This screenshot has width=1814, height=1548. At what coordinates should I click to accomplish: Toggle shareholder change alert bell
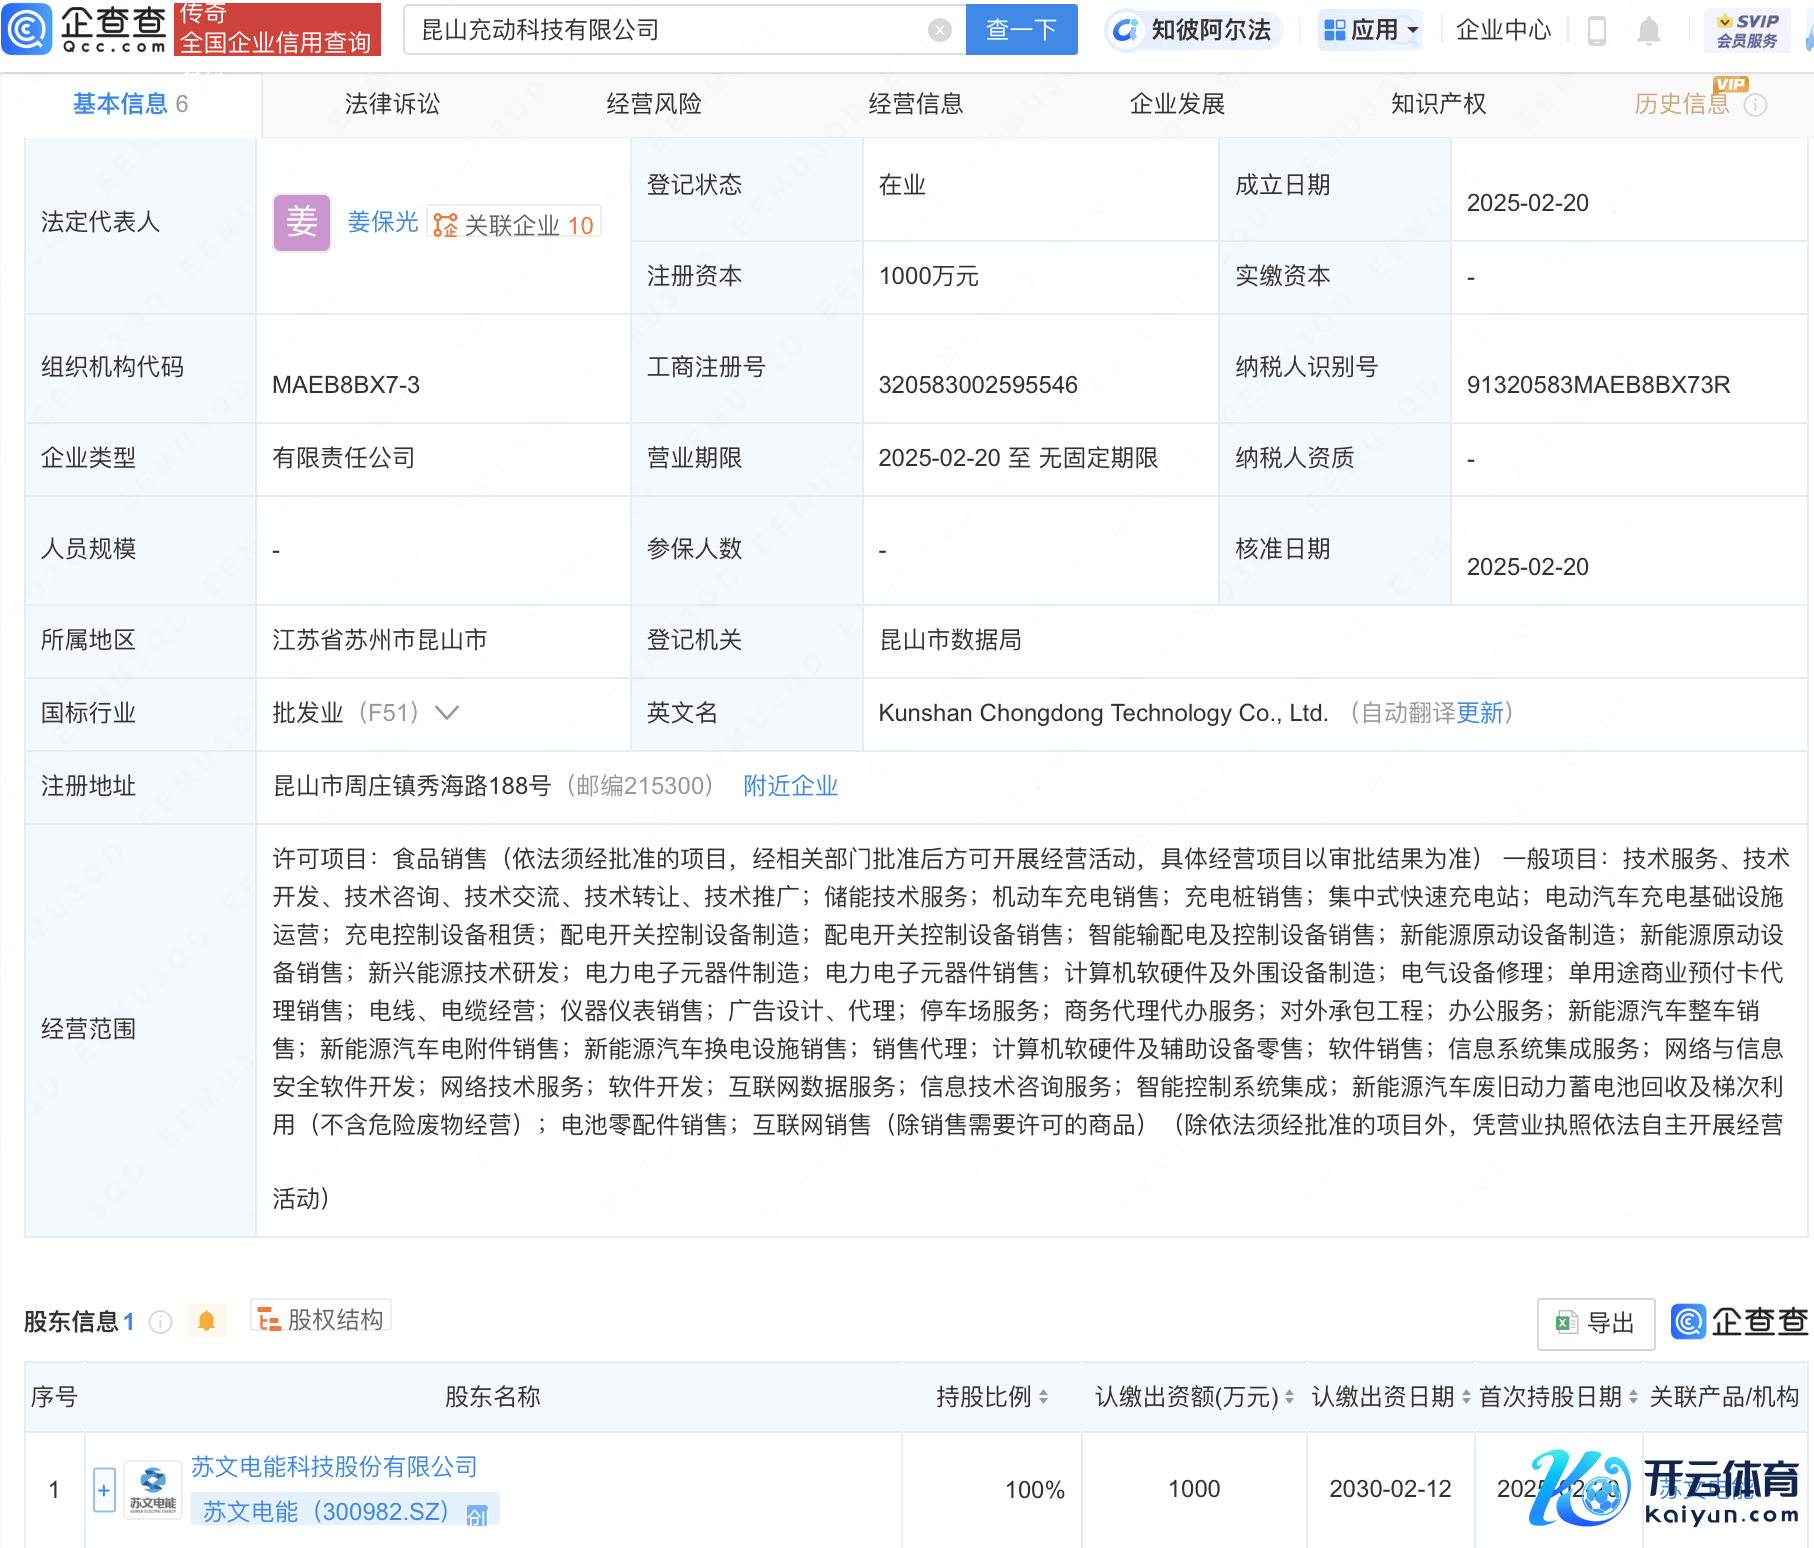[x=206, y=1321]
